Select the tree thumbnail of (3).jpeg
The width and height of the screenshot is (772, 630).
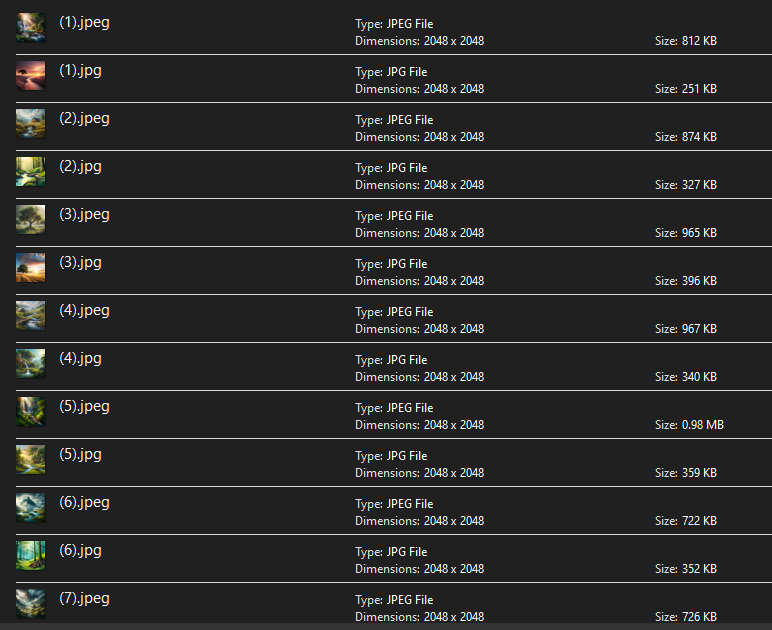tap(31, 220)
